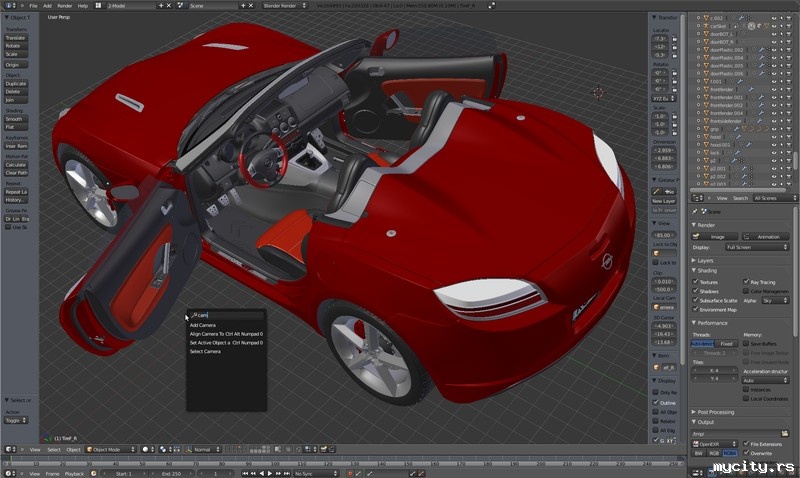This screenshot has width=800, height=478.
Task: Click the Duplicate button
Action: 16,84
